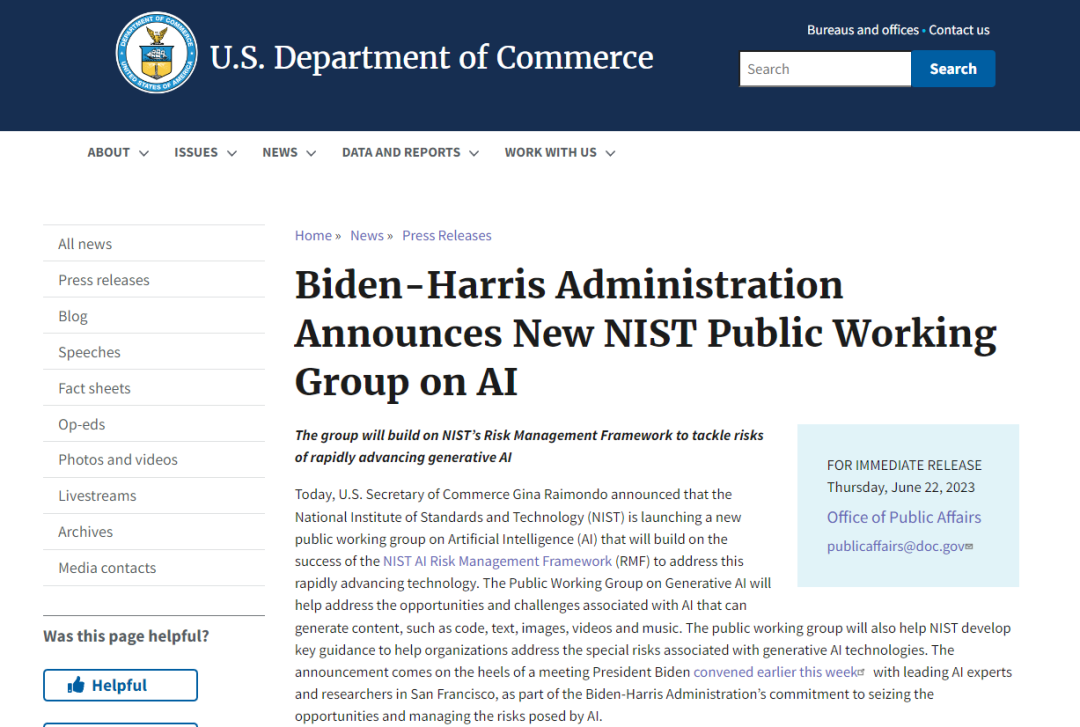Open the NEWS navigation menu
1080x727 pixels.
289,152
